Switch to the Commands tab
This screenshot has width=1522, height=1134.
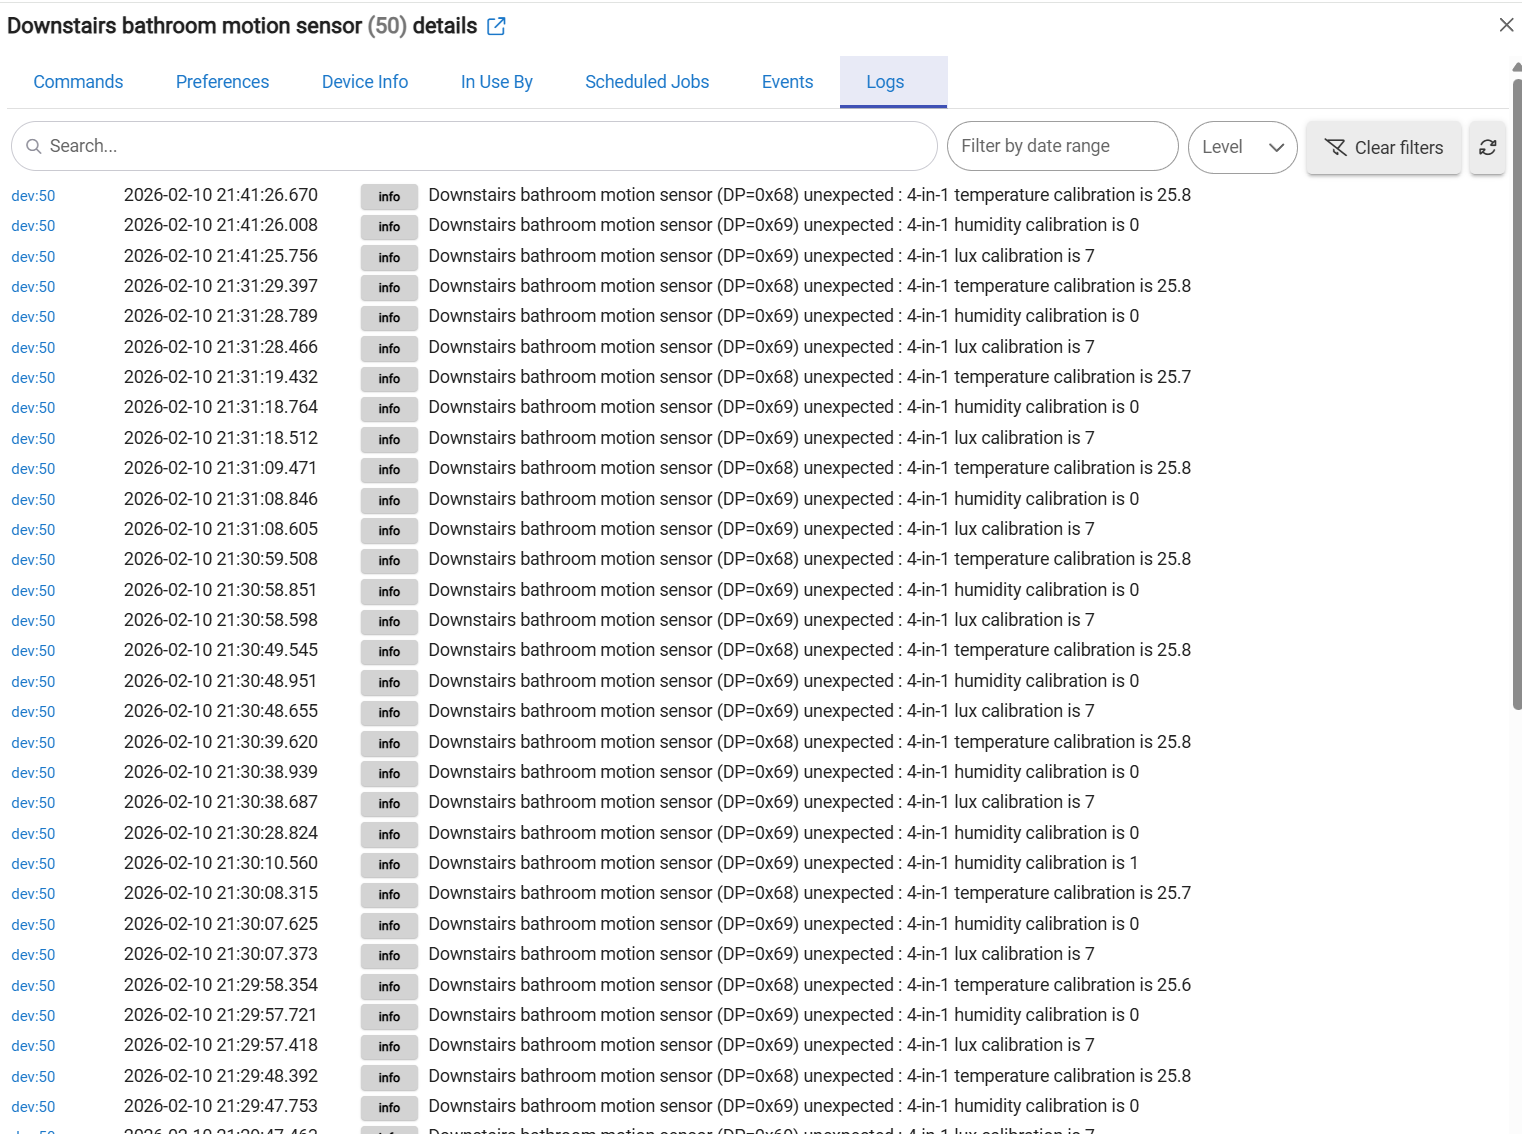pos(78,82)
